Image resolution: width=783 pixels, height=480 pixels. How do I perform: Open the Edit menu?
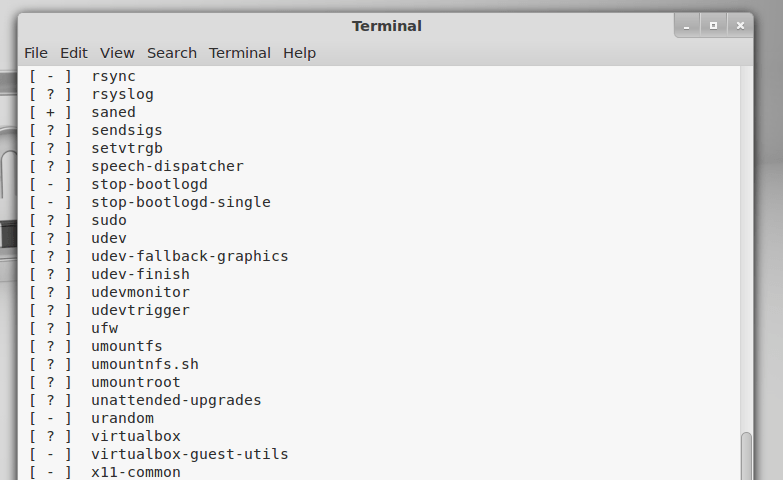[x=74, y=53]
